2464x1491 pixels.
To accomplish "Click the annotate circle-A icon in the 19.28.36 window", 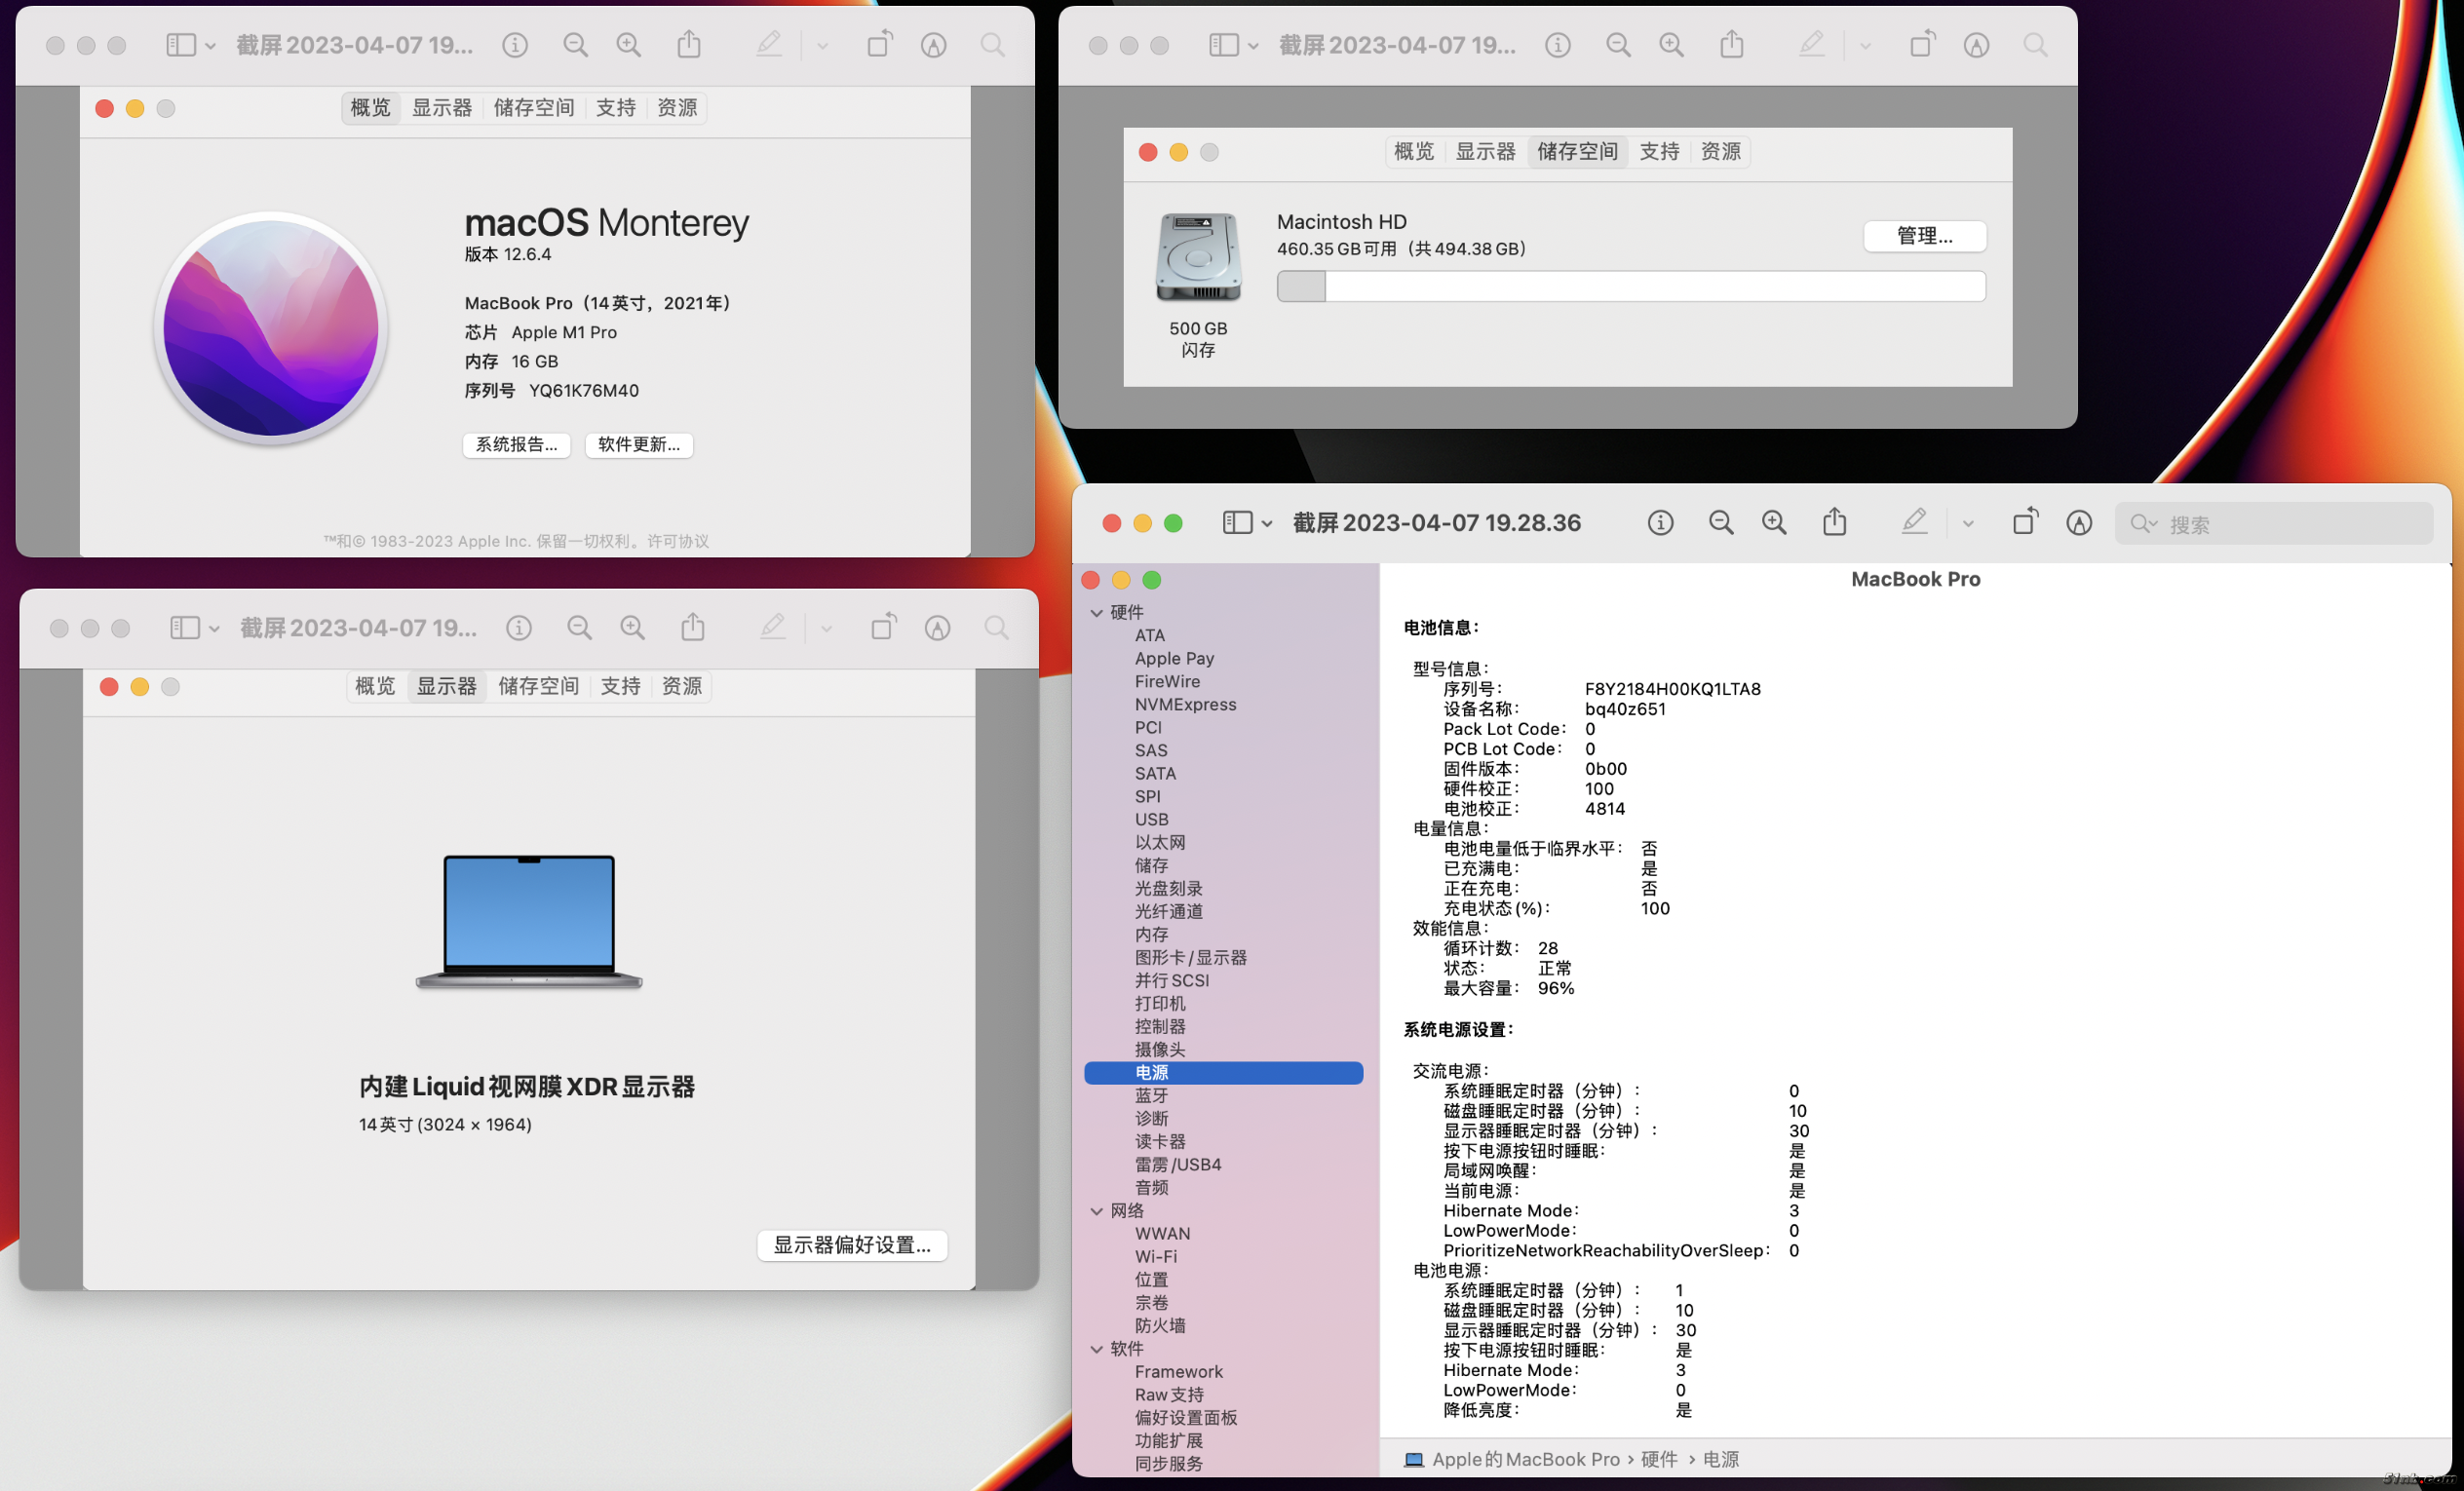I will [2079, 523].
